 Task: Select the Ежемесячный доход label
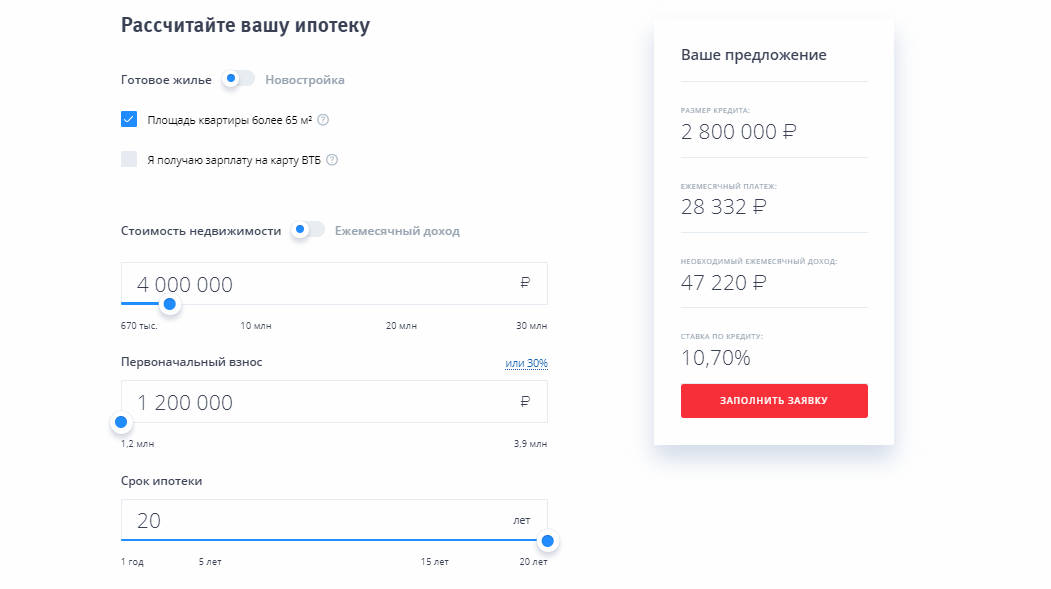(x=397, y=231)
